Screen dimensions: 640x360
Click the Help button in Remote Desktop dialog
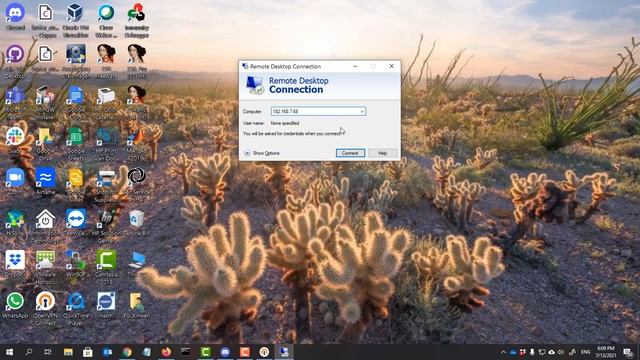pyautogui.click(x=382, y=153)
